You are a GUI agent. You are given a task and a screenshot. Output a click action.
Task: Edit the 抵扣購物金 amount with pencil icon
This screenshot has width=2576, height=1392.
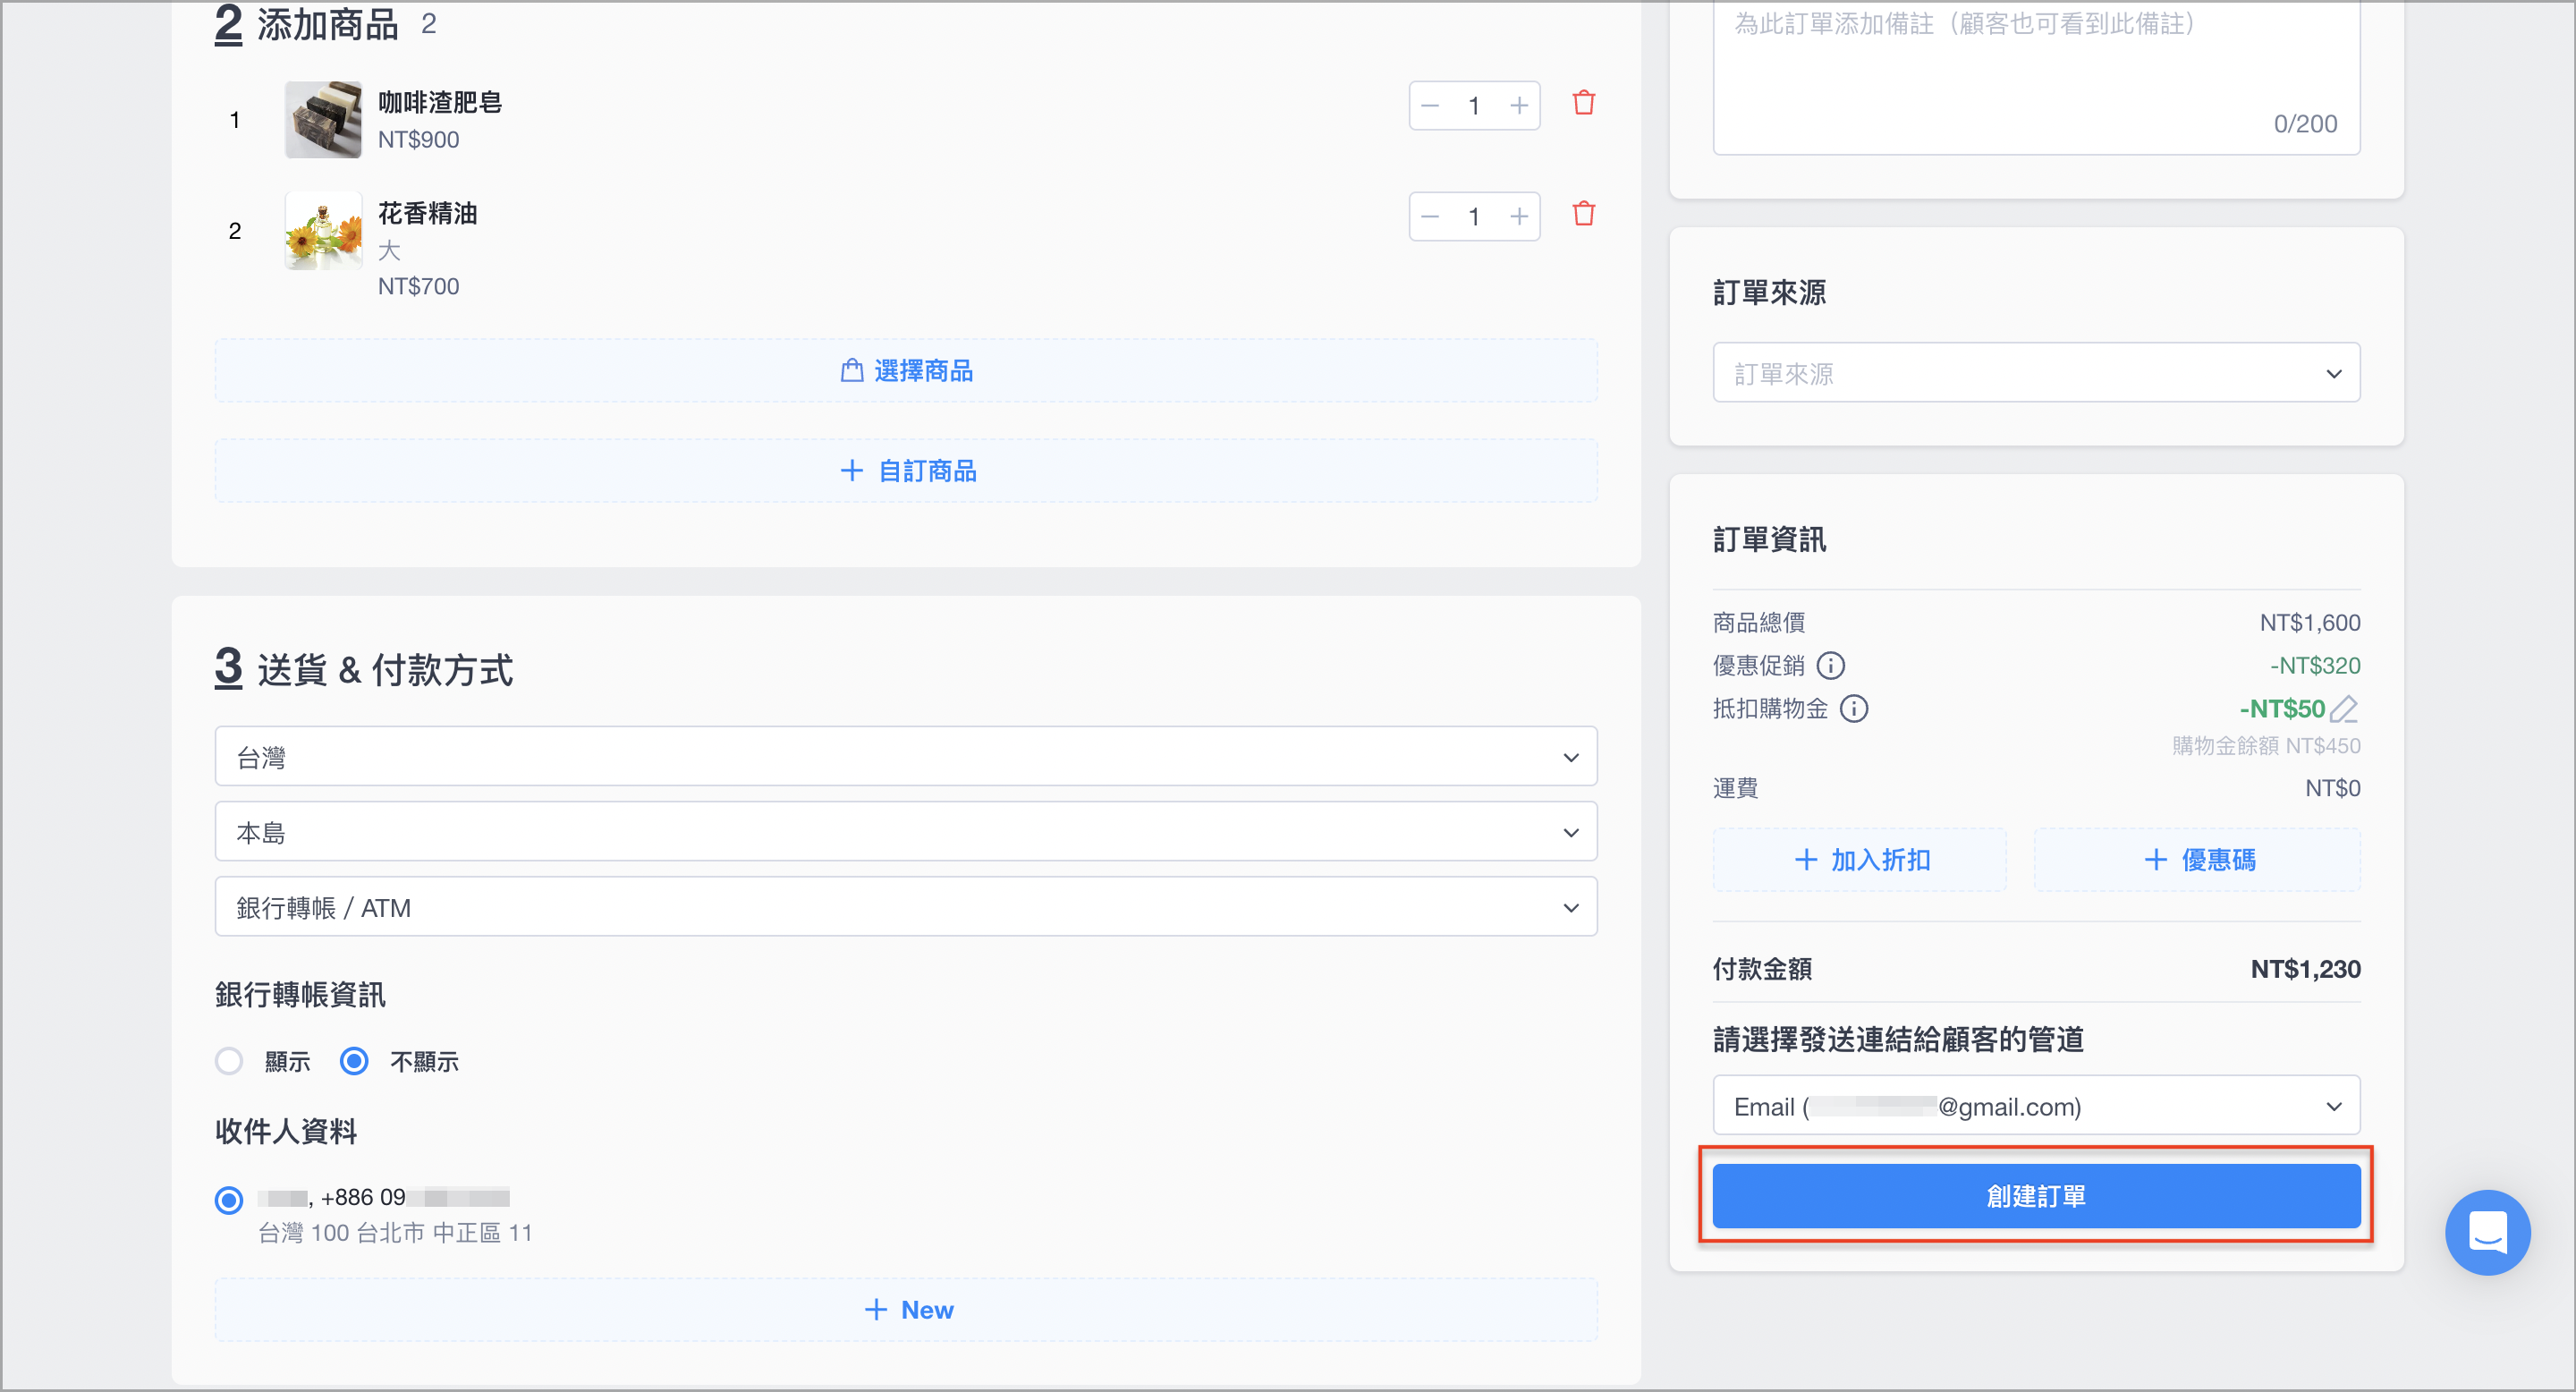pyautogui.click(x=2344, y=709)
